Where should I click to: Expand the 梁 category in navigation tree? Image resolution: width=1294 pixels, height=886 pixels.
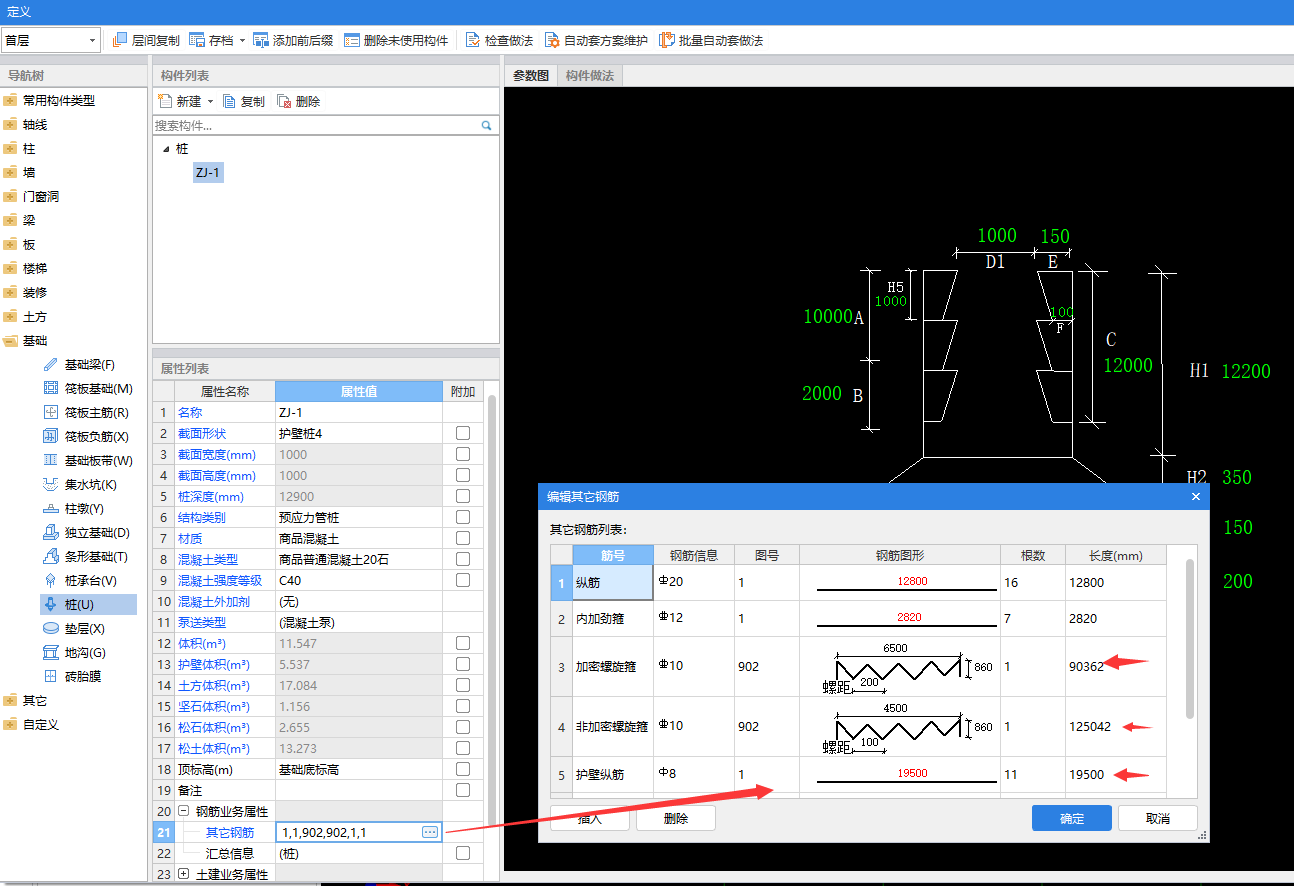[10, 221]
